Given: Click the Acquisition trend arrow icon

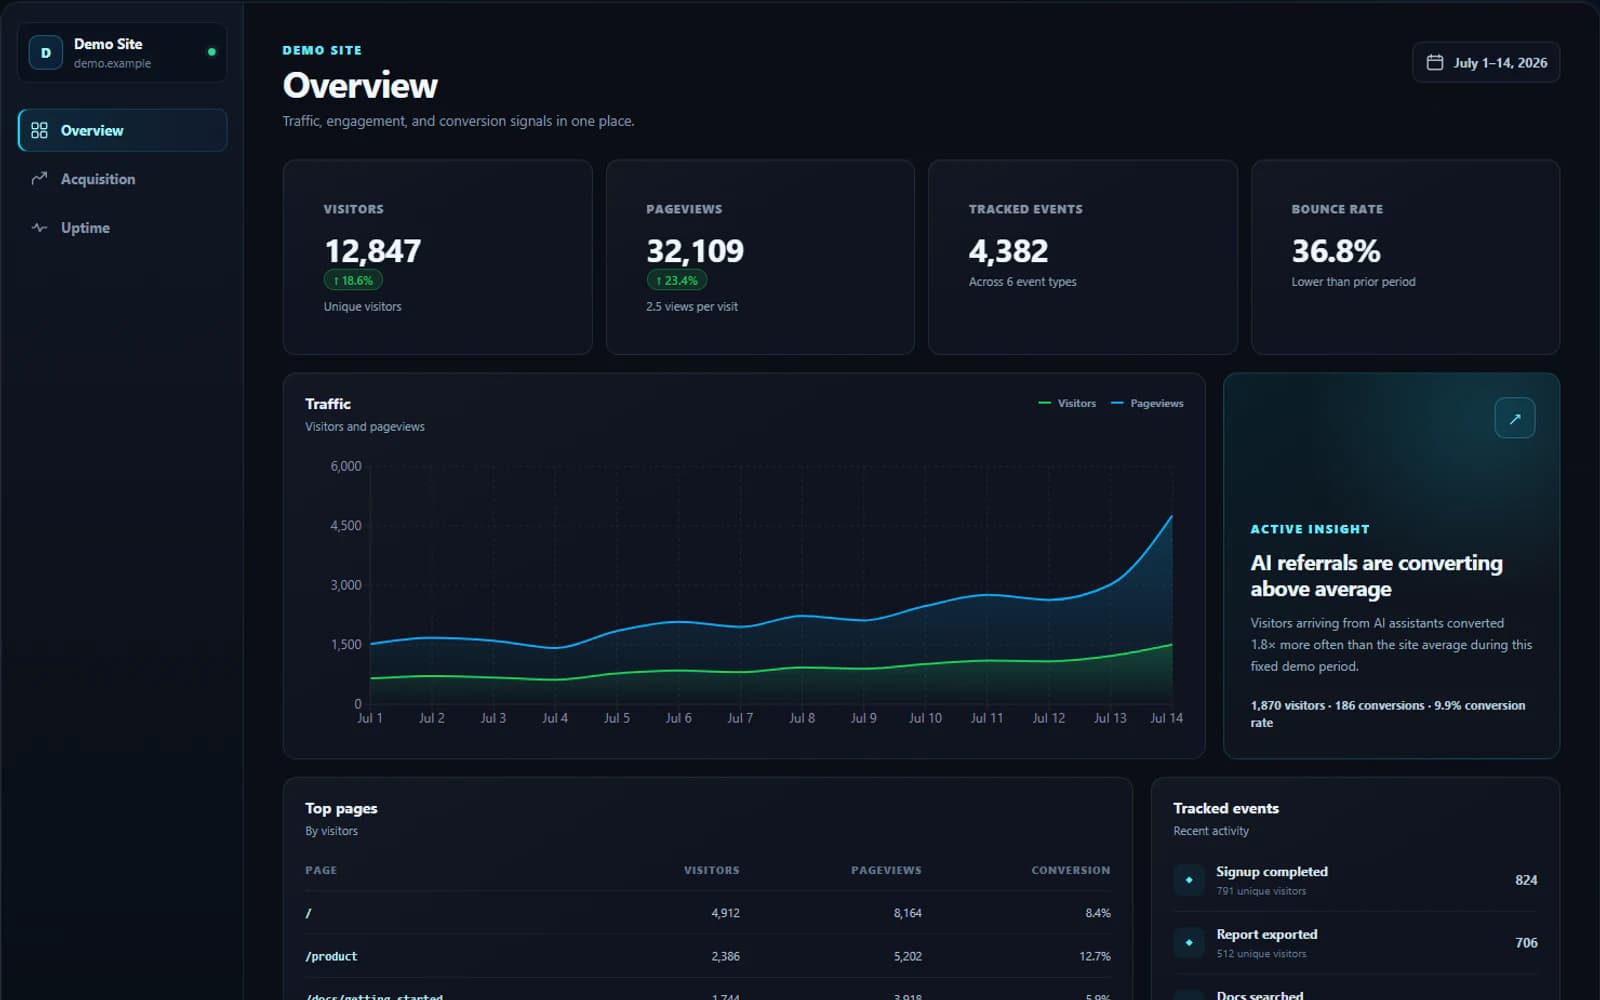Looking at the screenshot, I should coord(39,179).
